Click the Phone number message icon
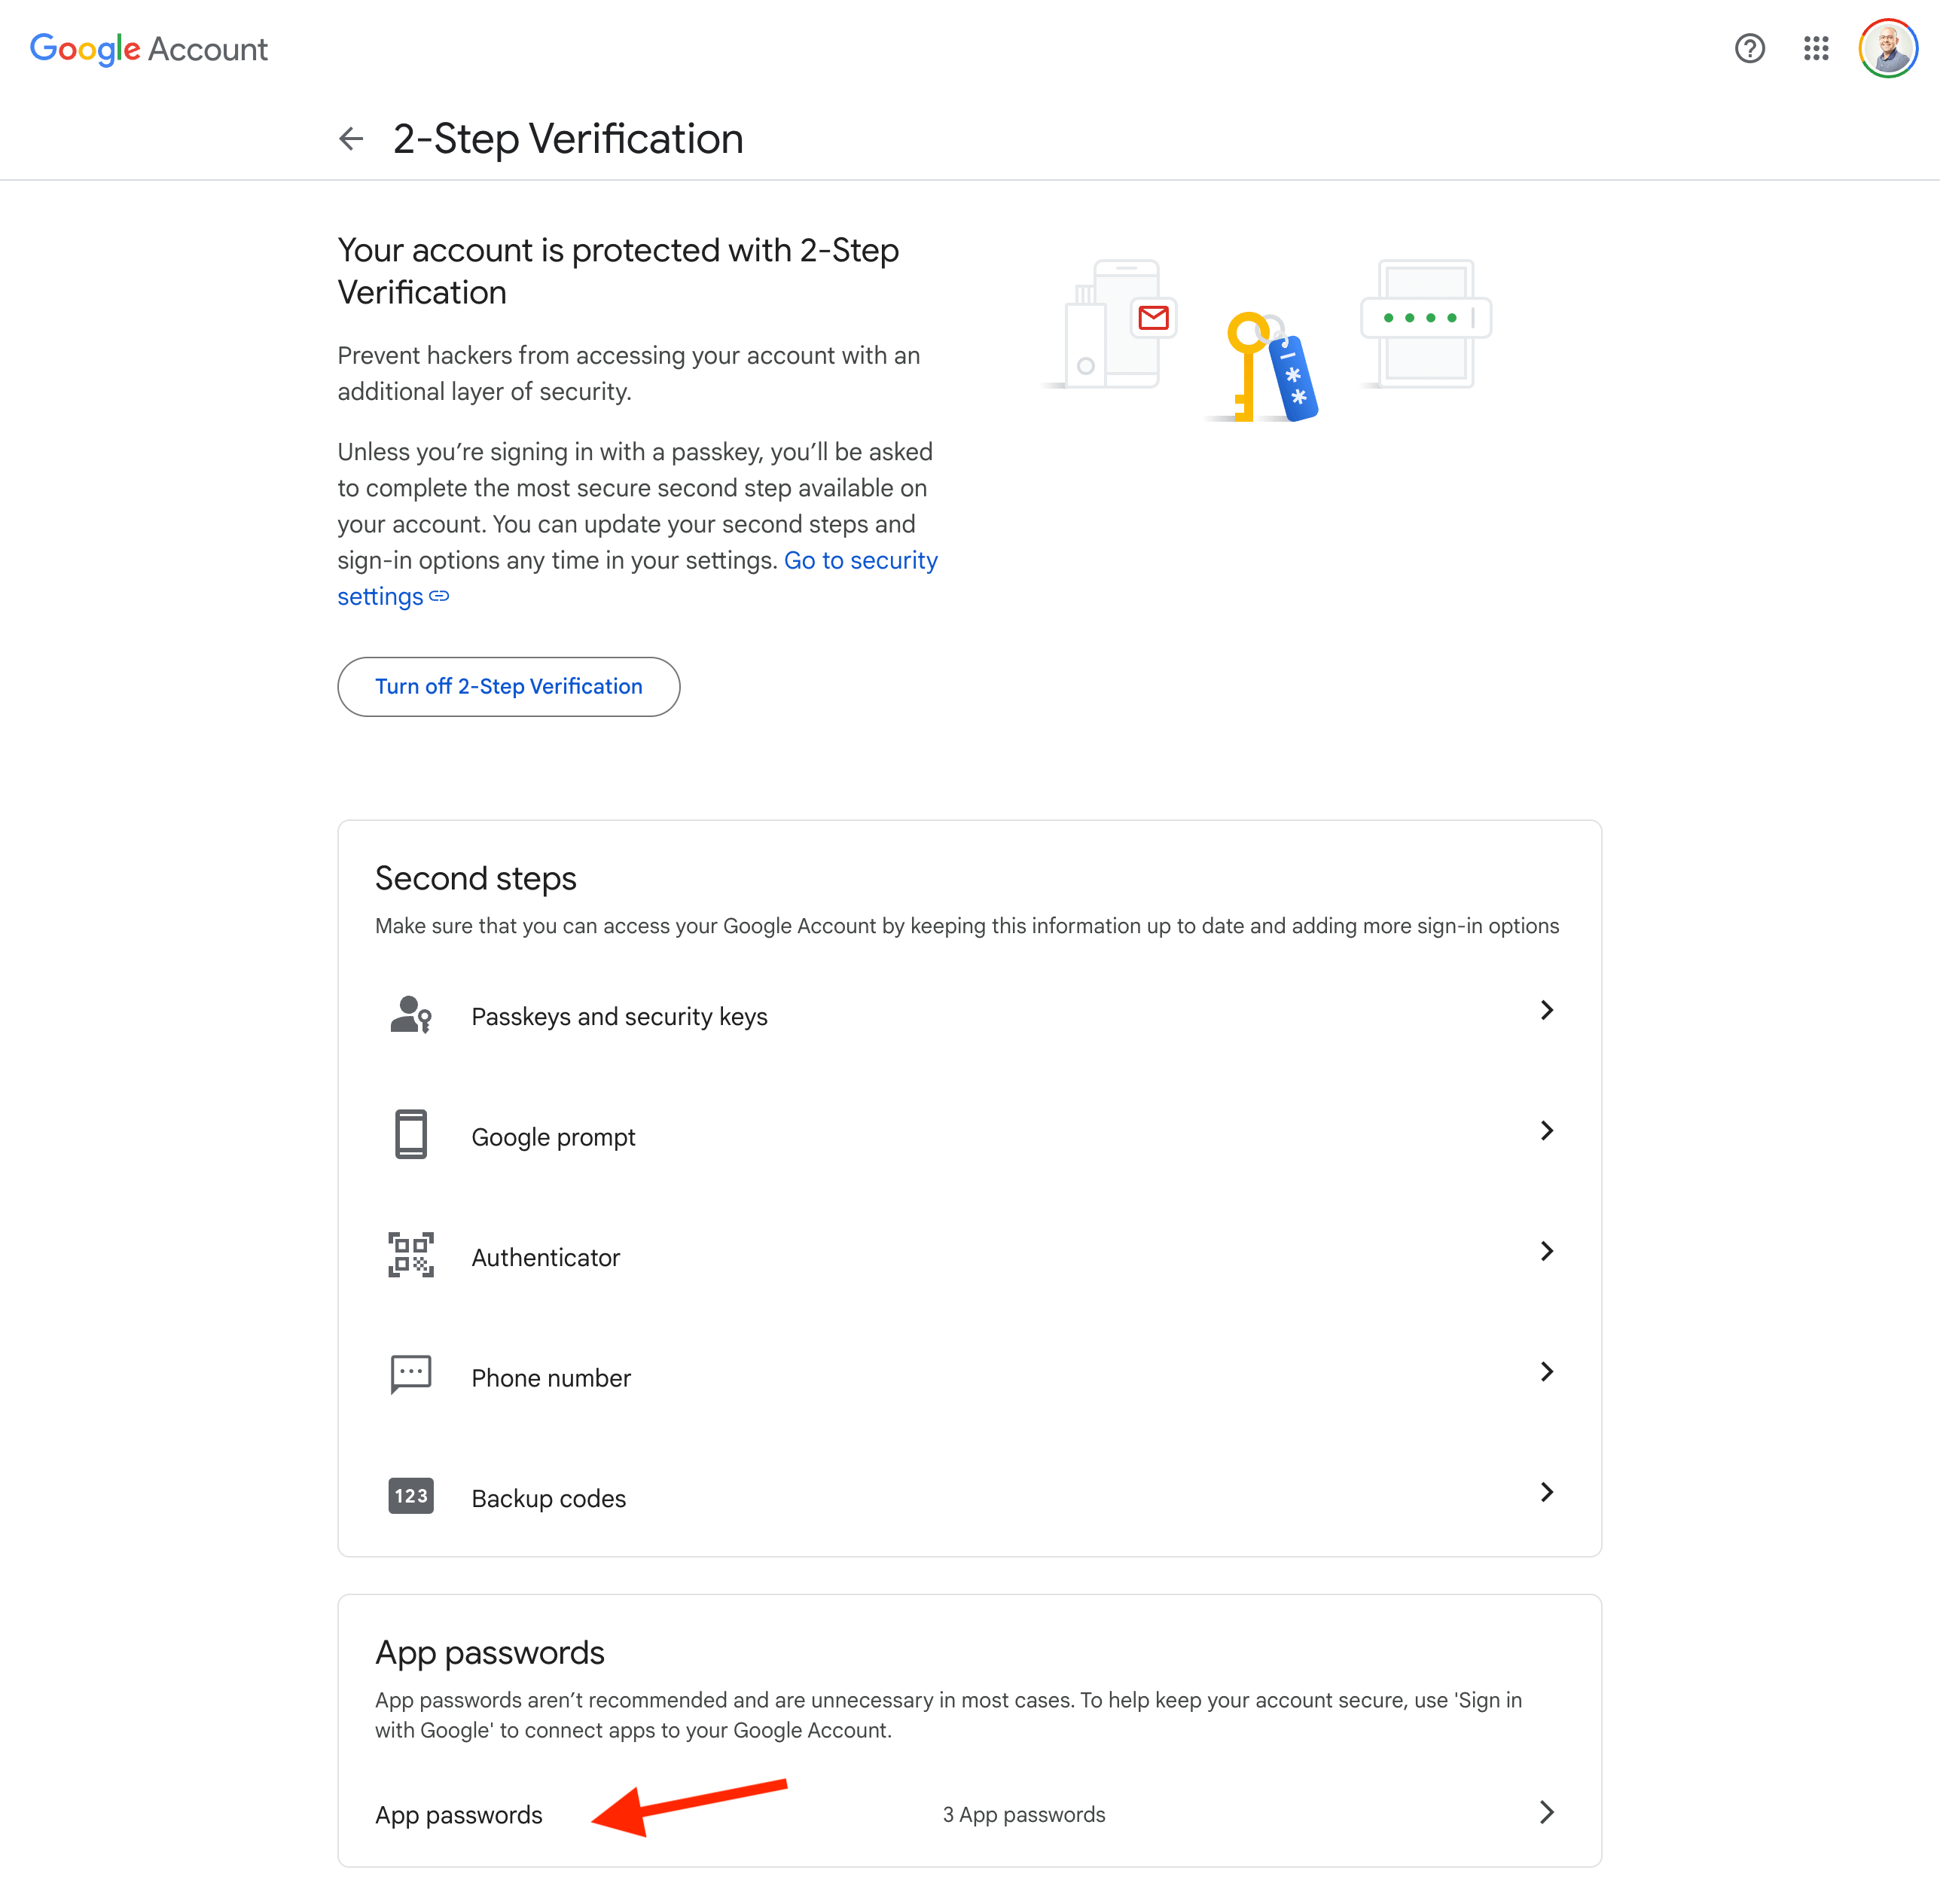Image resolution: width=1940 pixels, height=1904 pixels. click(411, 1376)
